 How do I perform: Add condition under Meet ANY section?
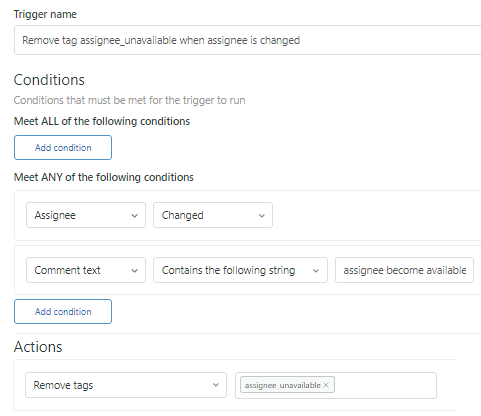tap(63, 311)
